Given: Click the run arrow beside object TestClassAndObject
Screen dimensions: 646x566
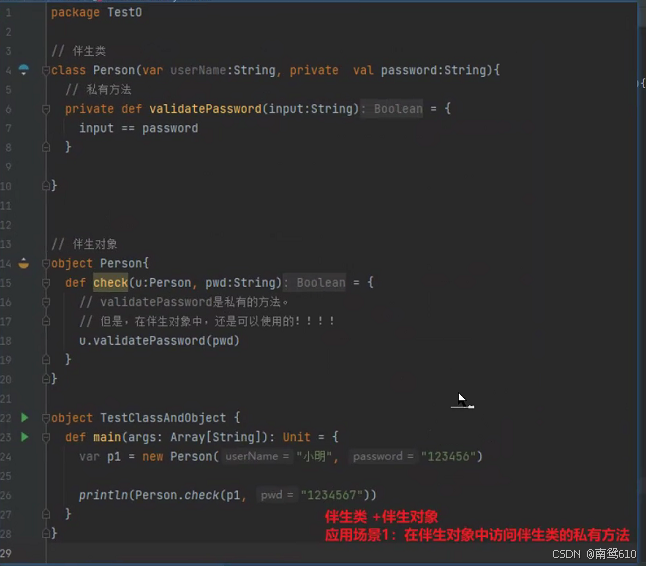Looking at the screenshot, I should 25,418.
